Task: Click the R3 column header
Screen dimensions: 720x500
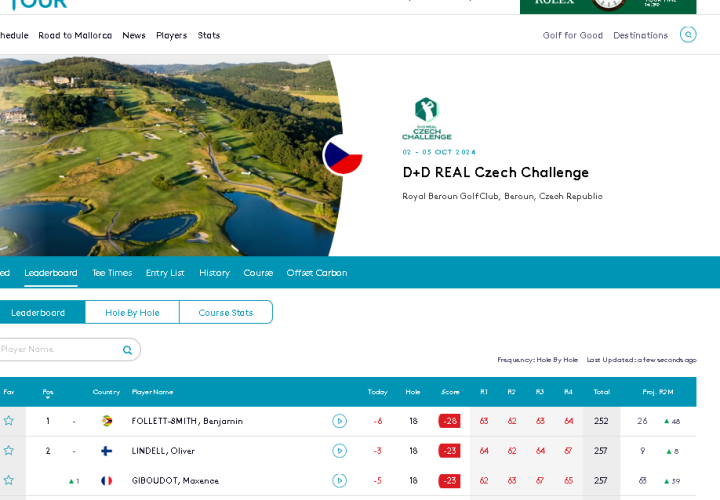Action: (540, 392)
